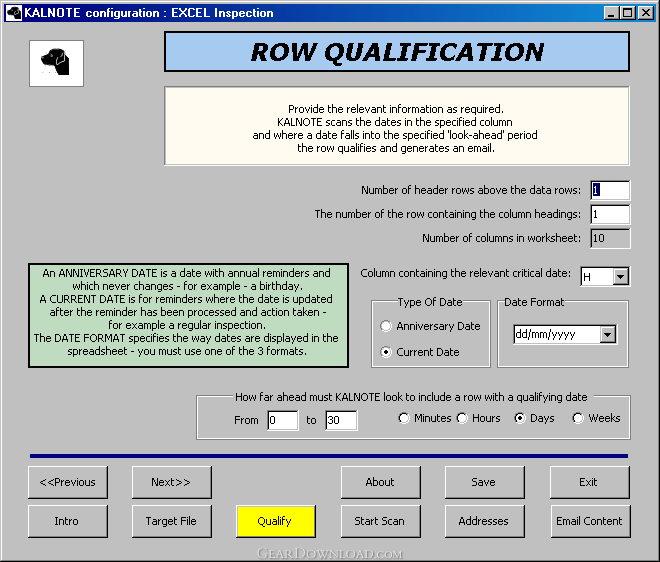This screenshot has height=562, width=660.
Task: Open the critical date column dropdown
Action: [x=620, y=277]
